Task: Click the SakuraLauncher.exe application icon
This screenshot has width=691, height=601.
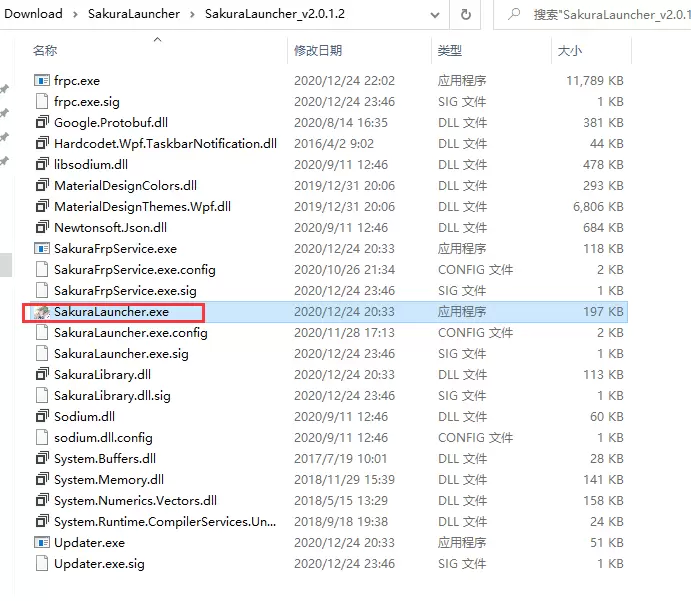Action: point(42,312)
